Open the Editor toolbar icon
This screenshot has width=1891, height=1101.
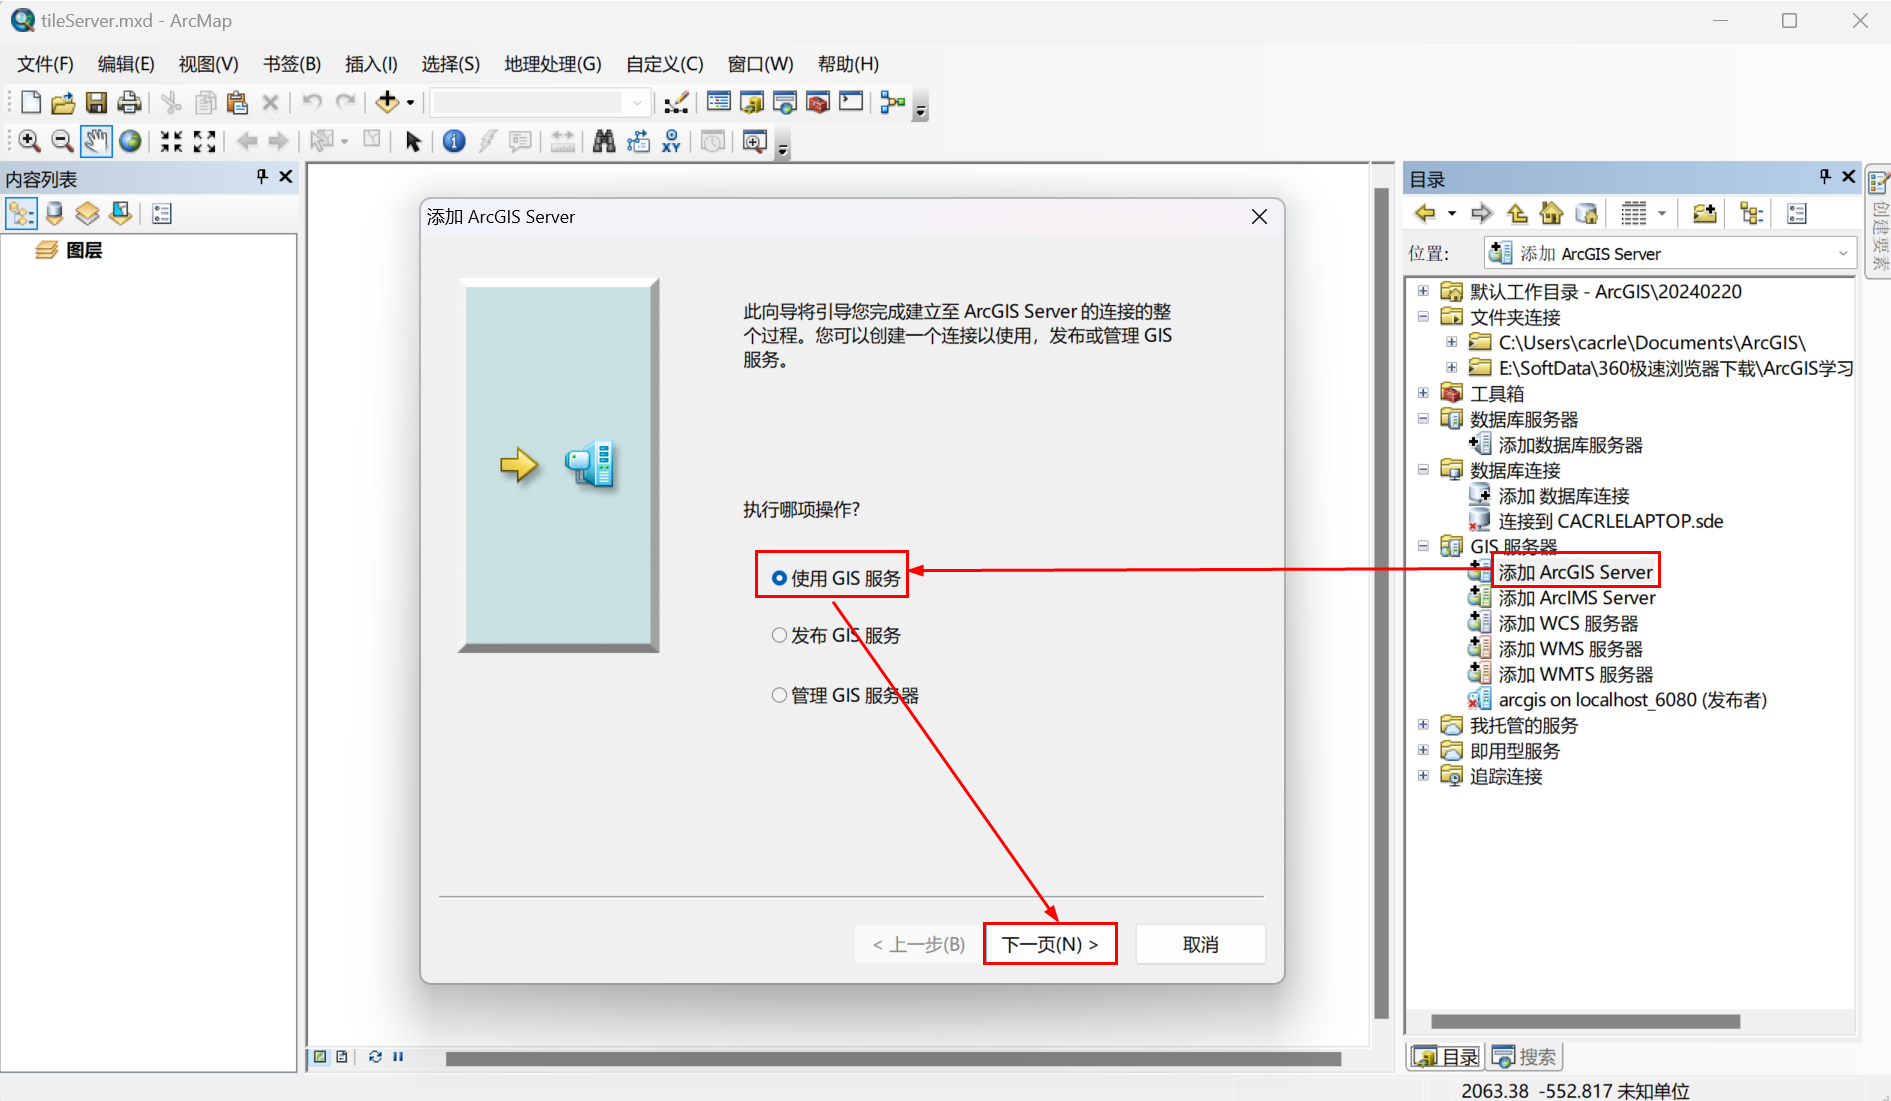pos(677,102)
